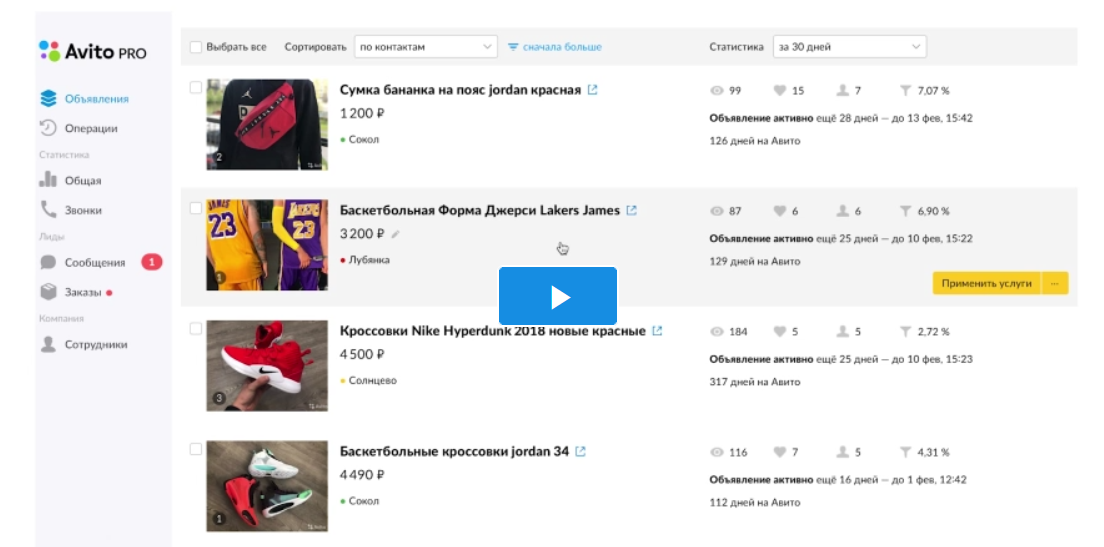The image size is (1104, 547).
Task: Open listing Сумка бананка на пояс jordan красная
Action: [x=460, y=90]
